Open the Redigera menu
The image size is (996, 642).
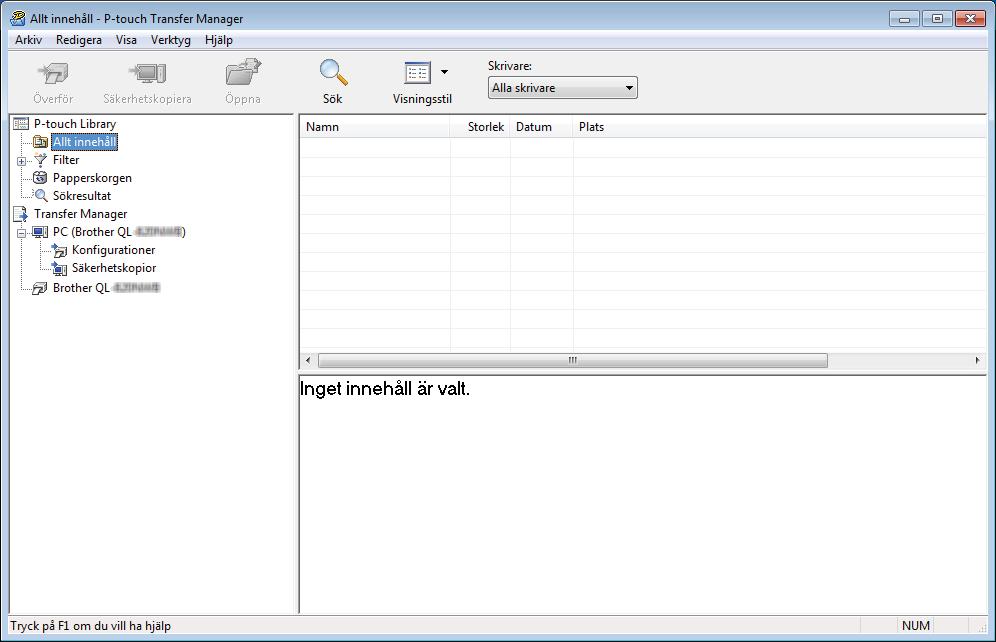(x=79, y=39)
